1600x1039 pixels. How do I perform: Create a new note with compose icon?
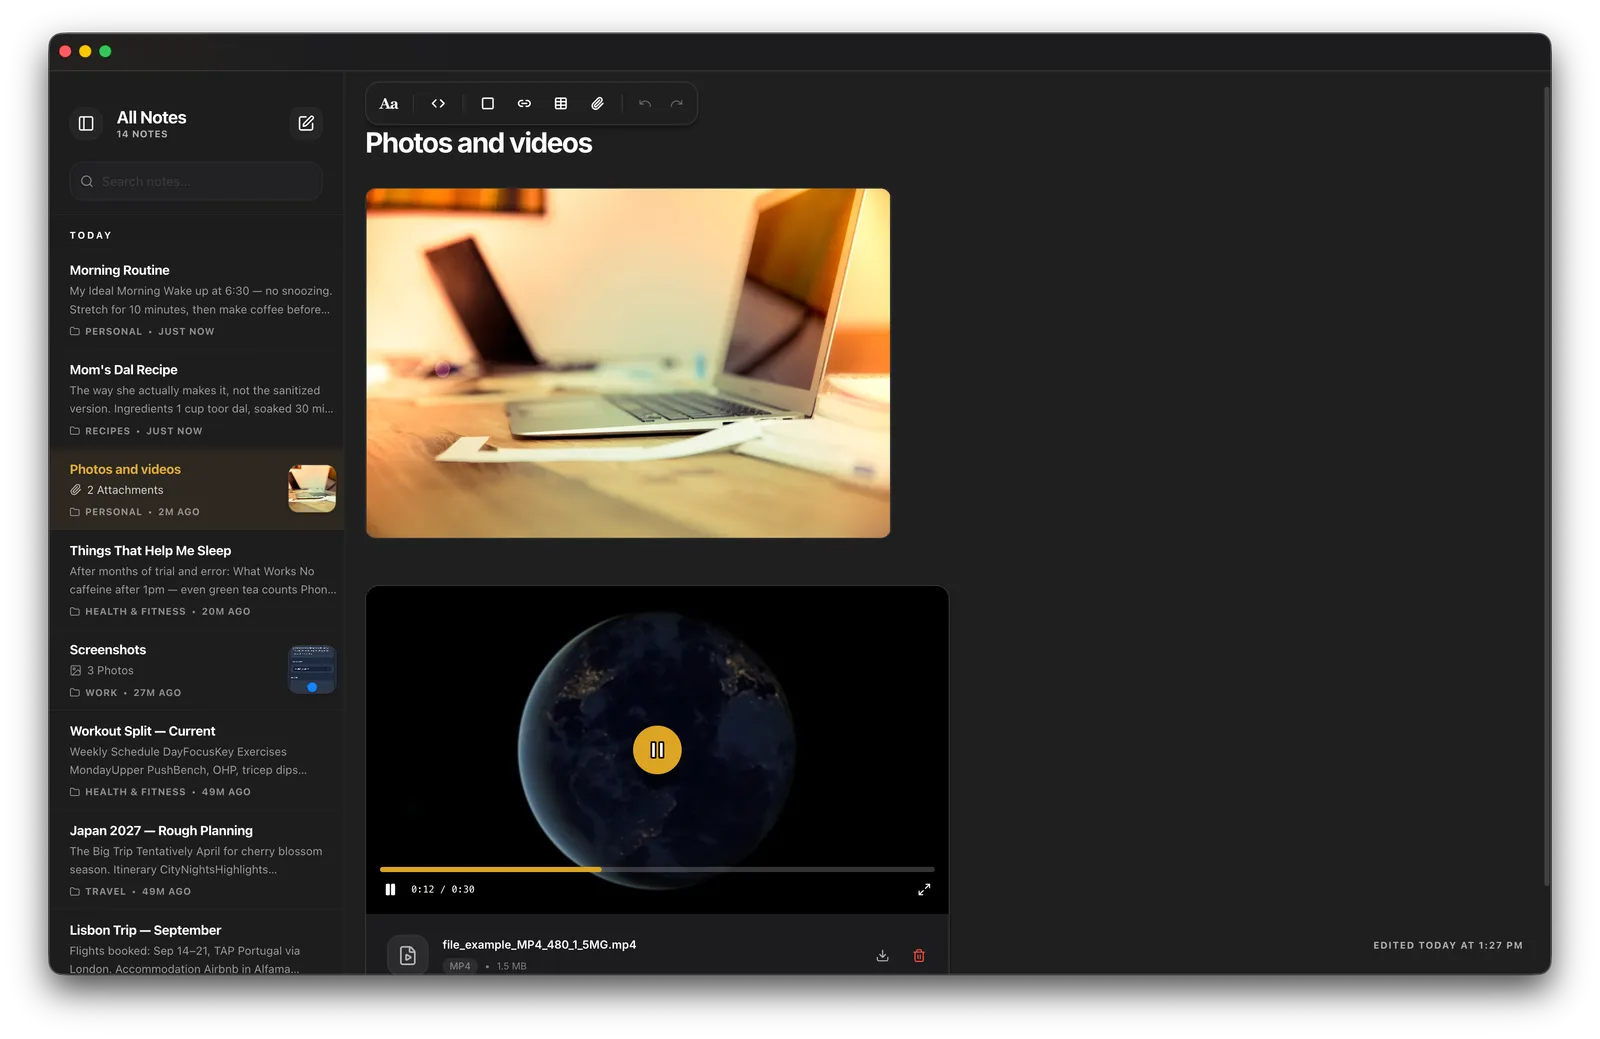coord(306,124)
